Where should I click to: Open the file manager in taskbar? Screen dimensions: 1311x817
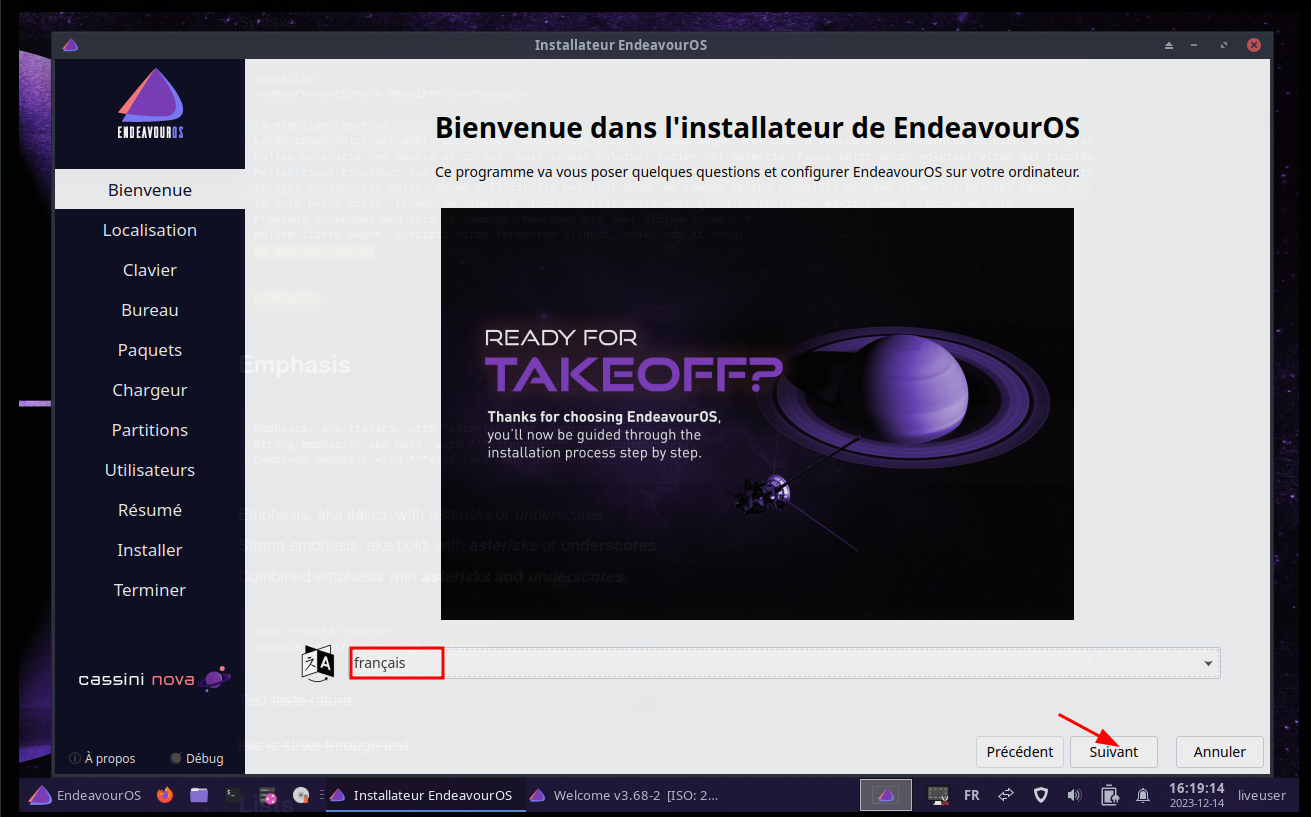click(199, 796)
